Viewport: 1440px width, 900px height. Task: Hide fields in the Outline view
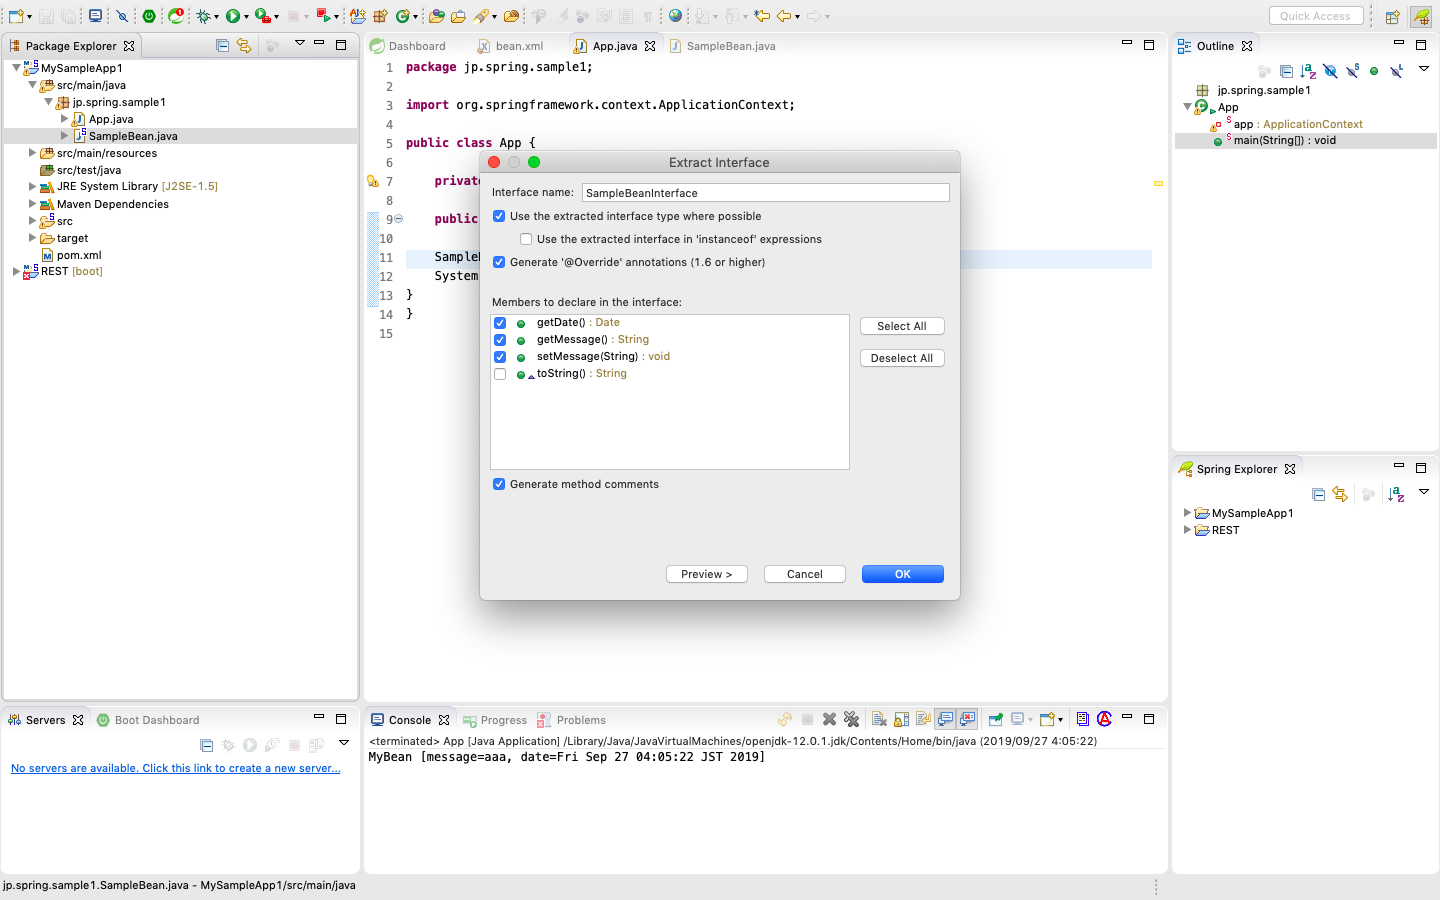click(x=1330, y=71)
